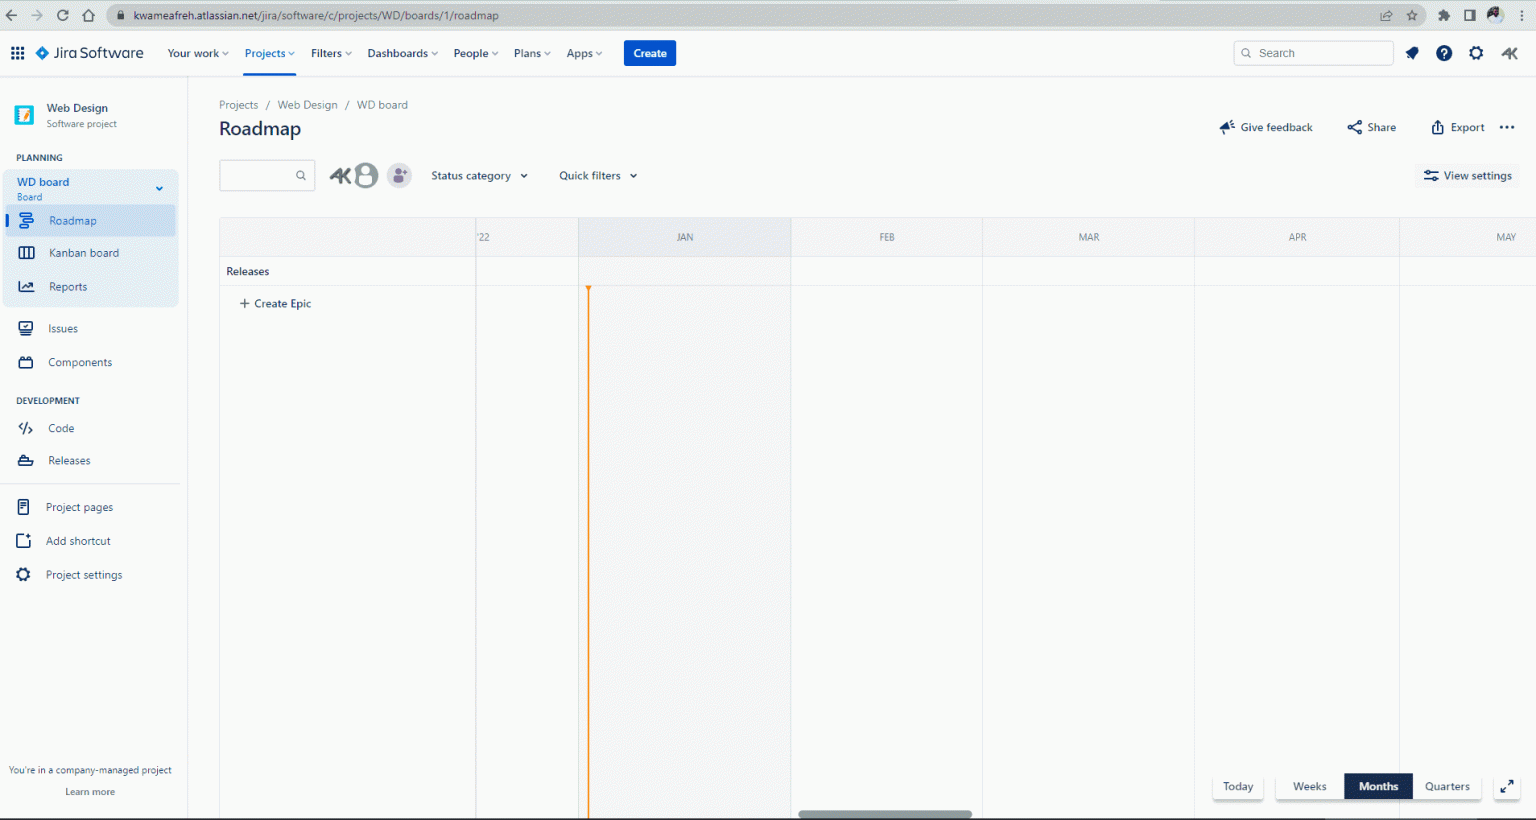Viewport: 1536px width, 820px height.
Task: Export the roadmap
Action: (1457, 127)
